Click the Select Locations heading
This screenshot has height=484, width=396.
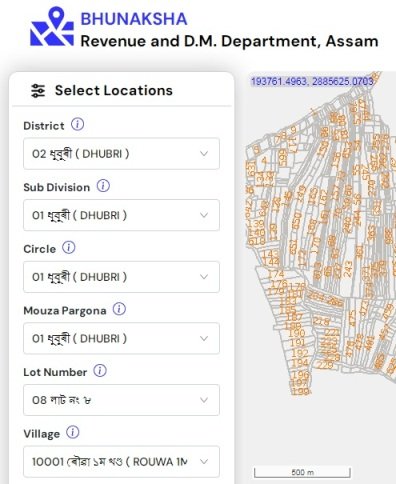(x=114, y=91)
